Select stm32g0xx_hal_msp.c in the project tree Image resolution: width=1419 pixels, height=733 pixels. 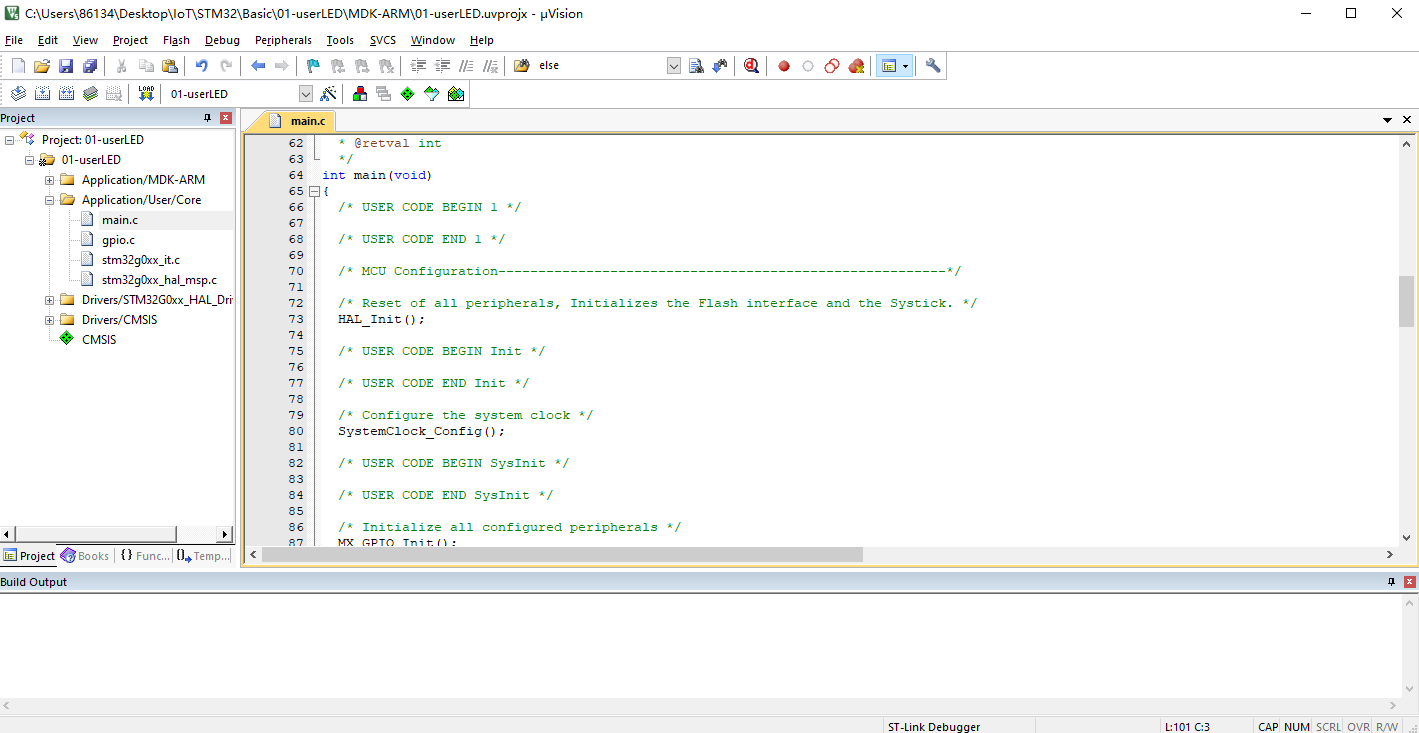point(159,280)
